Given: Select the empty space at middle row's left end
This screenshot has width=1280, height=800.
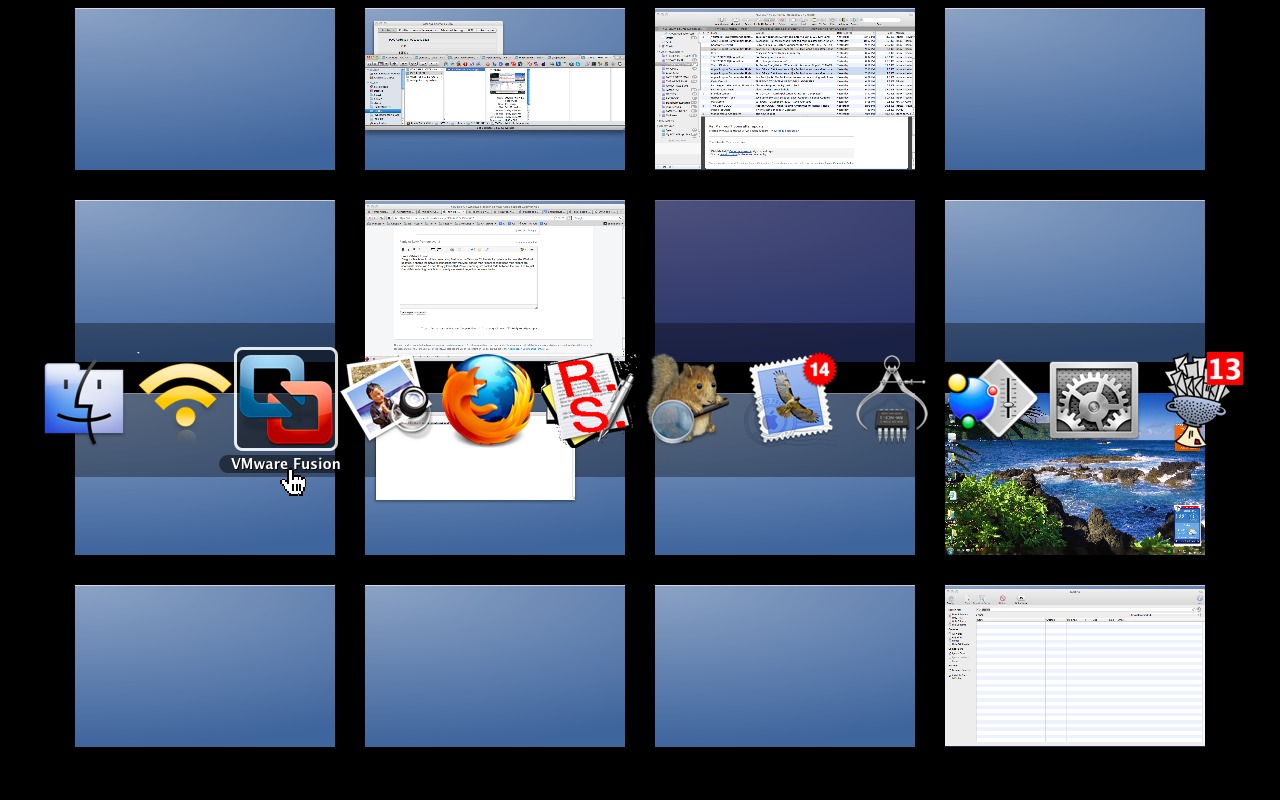Looking at the screenshot, I should (205, 280).
